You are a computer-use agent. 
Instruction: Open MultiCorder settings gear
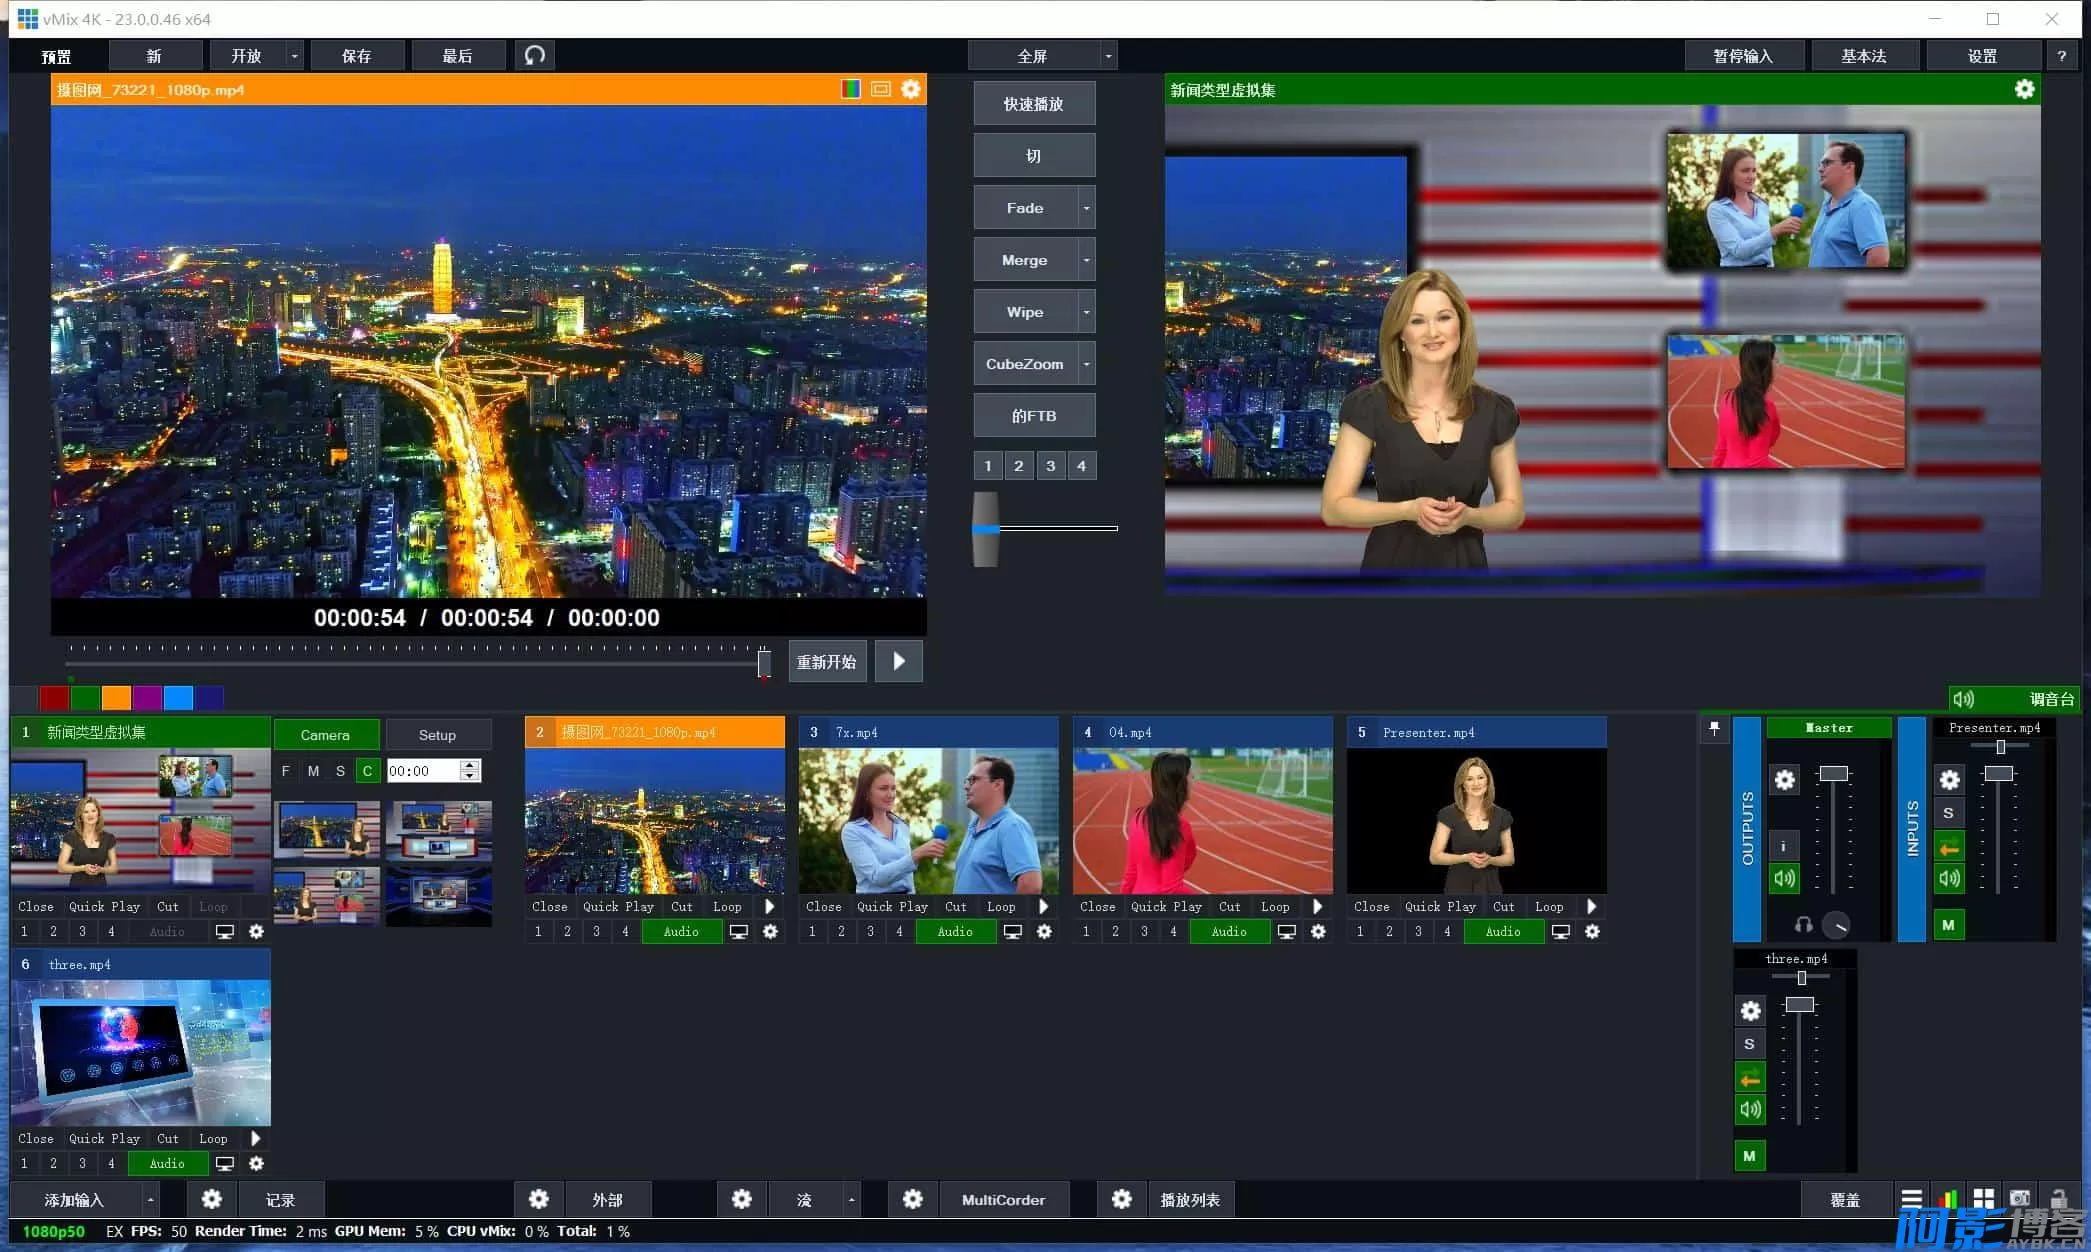click(912, 1199)
